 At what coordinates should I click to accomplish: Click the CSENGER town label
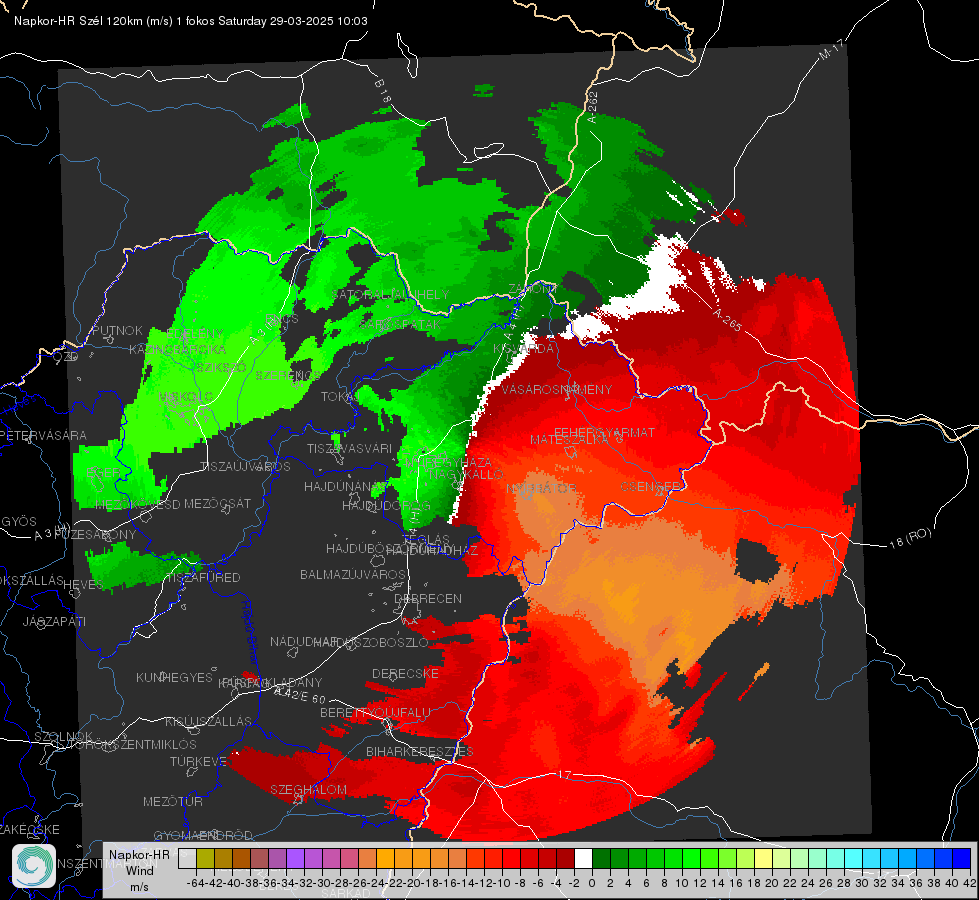click(x=651, y=486)
